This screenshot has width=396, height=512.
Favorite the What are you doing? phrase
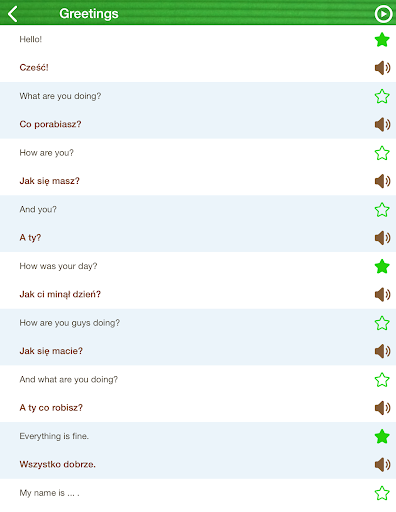click(x=382, y=96)
